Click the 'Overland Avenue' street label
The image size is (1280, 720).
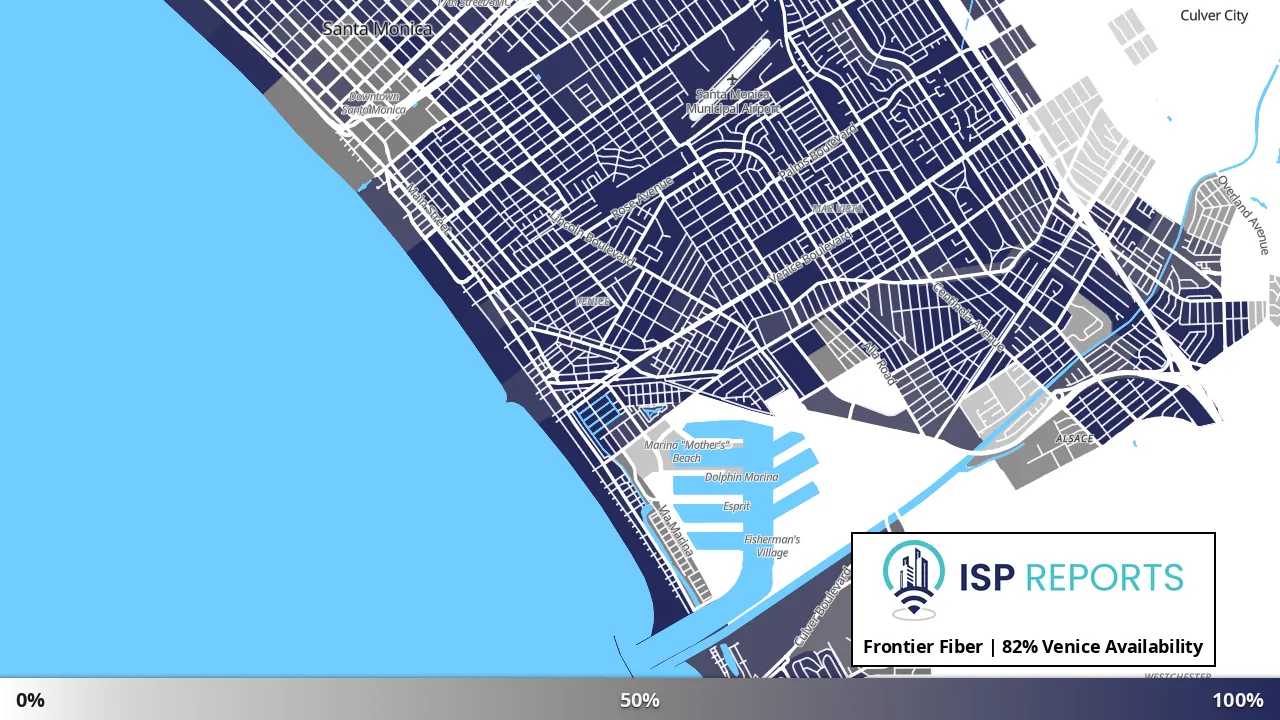[1243, 215]
